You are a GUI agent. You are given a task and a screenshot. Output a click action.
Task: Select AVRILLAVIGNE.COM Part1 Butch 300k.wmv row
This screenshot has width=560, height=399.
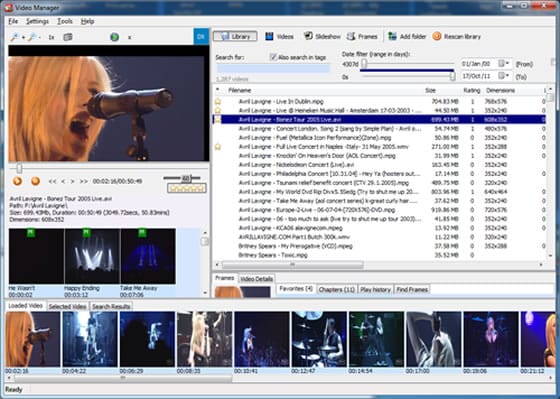tap(379, 237)
